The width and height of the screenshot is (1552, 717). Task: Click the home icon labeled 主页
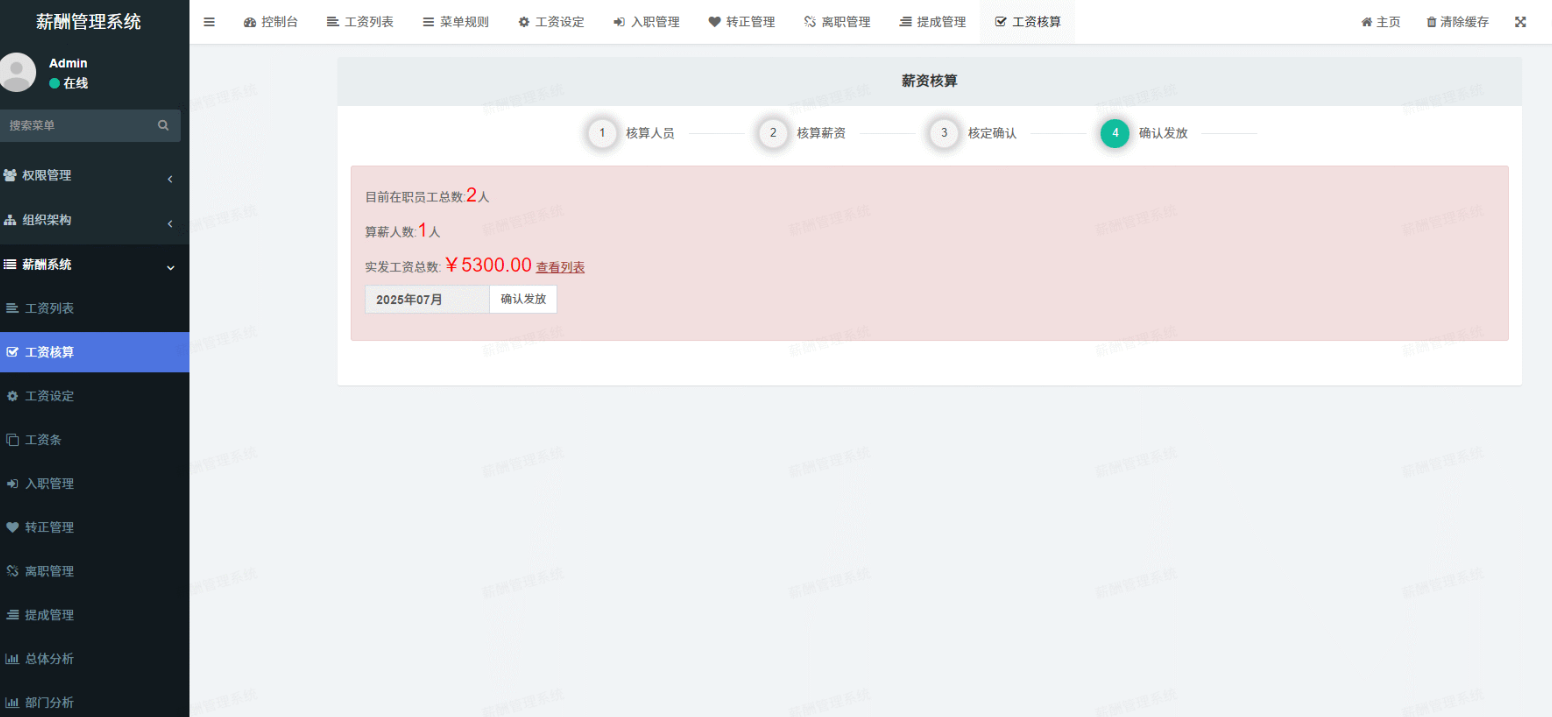[1366, 22]
